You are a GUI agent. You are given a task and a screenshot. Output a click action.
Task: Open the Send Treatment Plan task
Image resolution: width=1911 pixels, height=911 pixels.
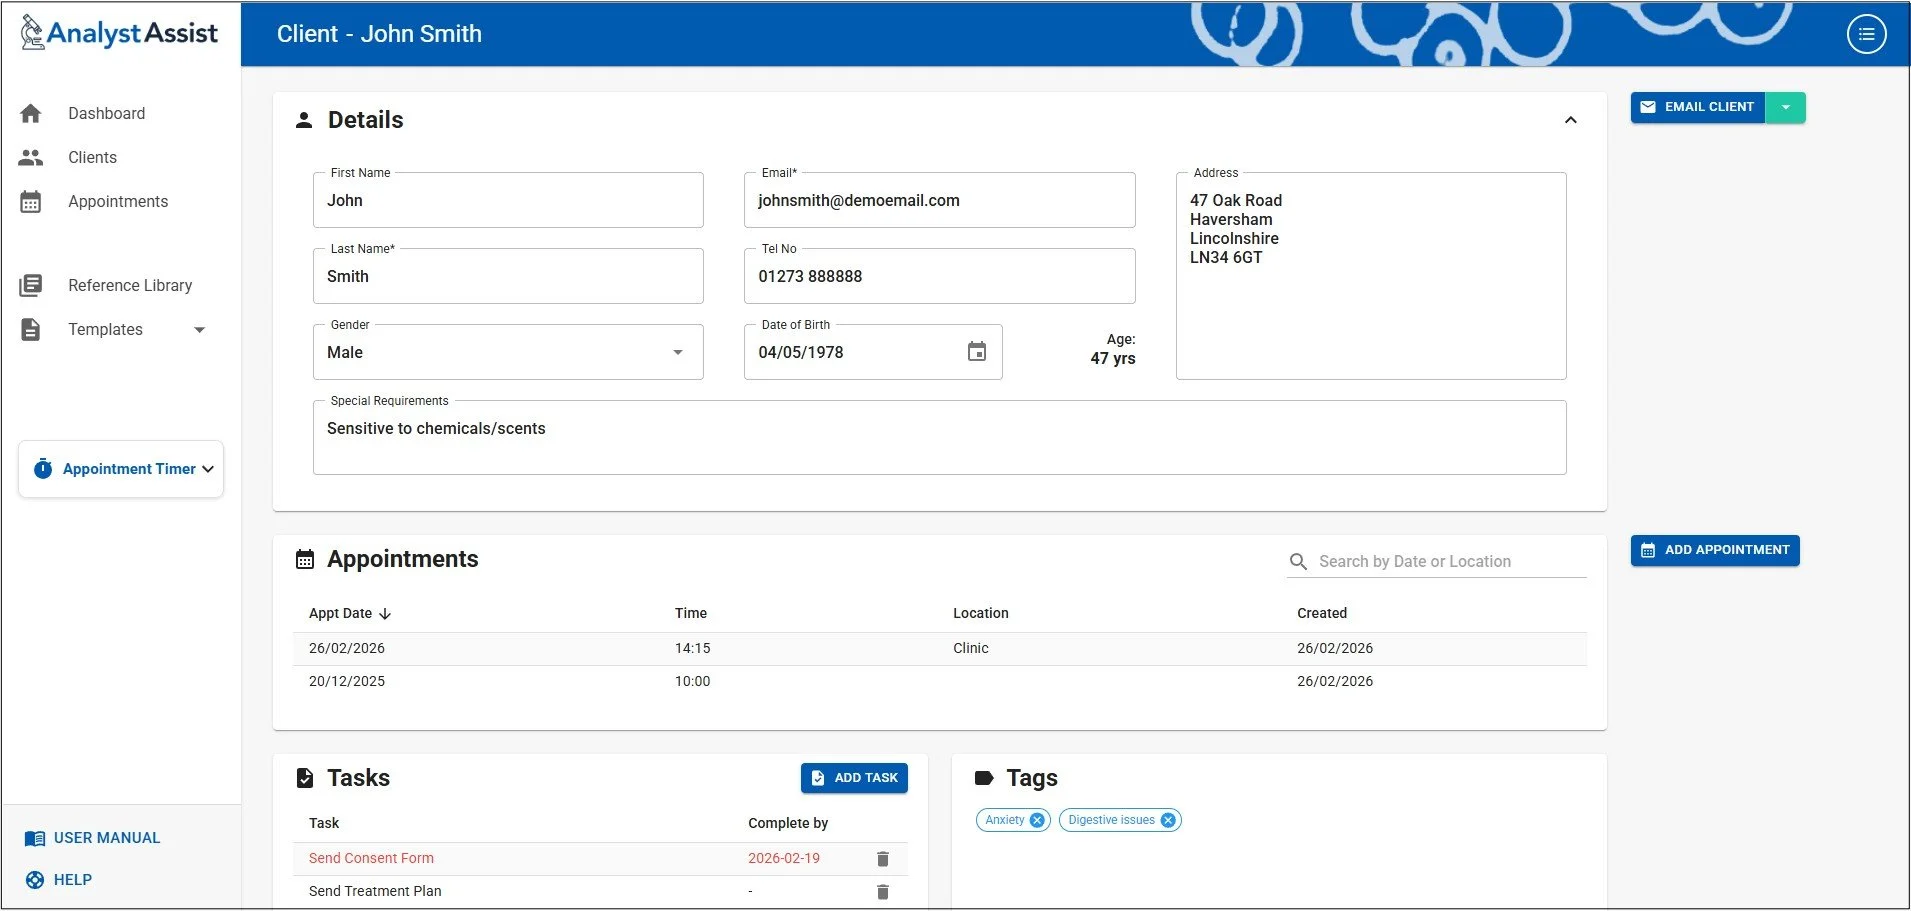point(375,892)
